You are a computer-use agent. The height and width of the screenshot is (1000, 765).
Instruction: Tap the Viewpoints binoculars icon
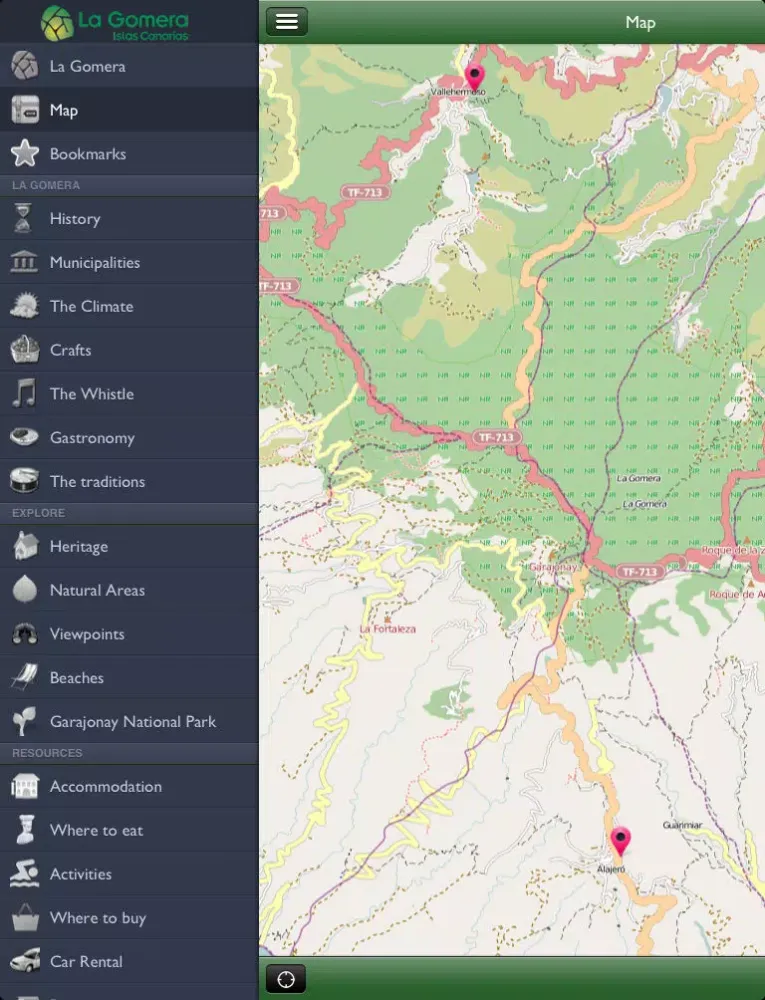(x=24, y=633)
